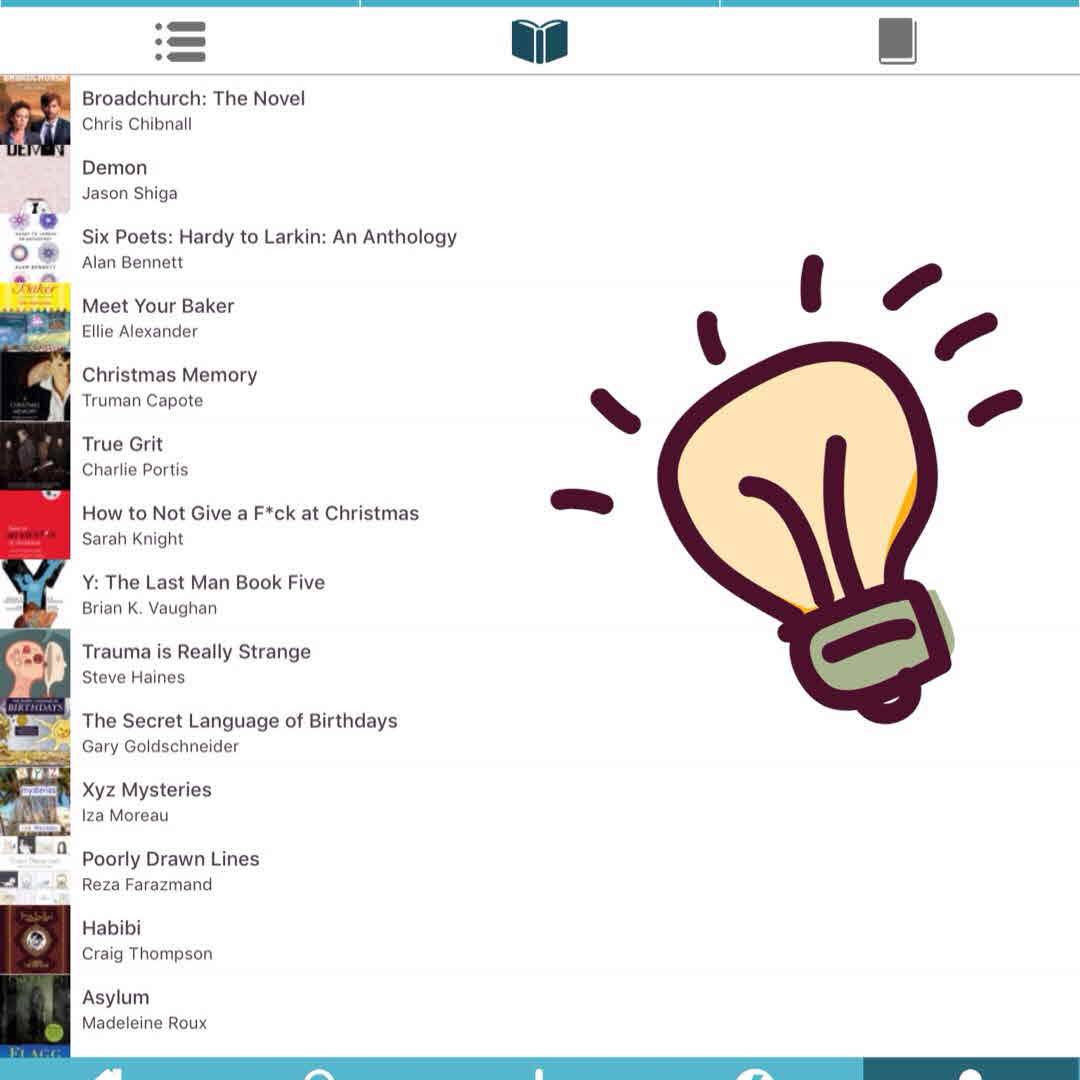Select the closed gray book tab icon
The image size is (1080, 1080).
[x=897, y=42]
